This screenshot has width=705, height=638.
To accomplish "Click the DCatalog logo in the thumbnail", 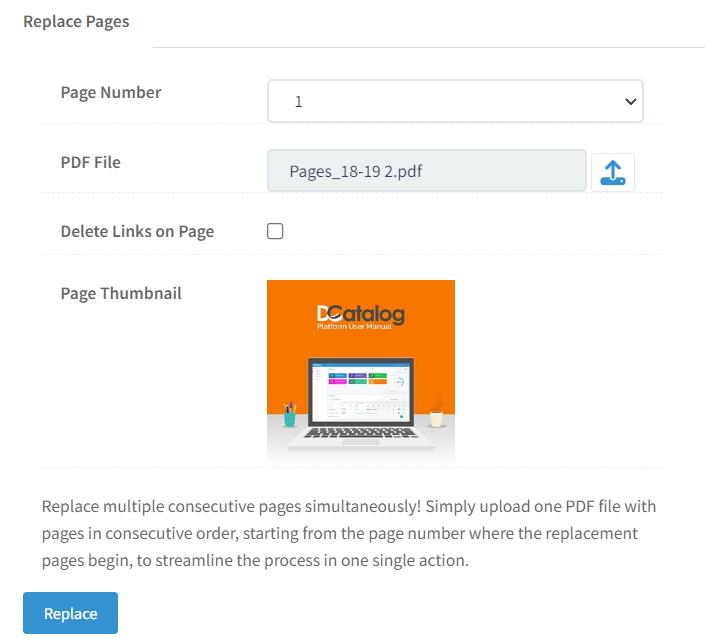I will [x=361, y=313].
